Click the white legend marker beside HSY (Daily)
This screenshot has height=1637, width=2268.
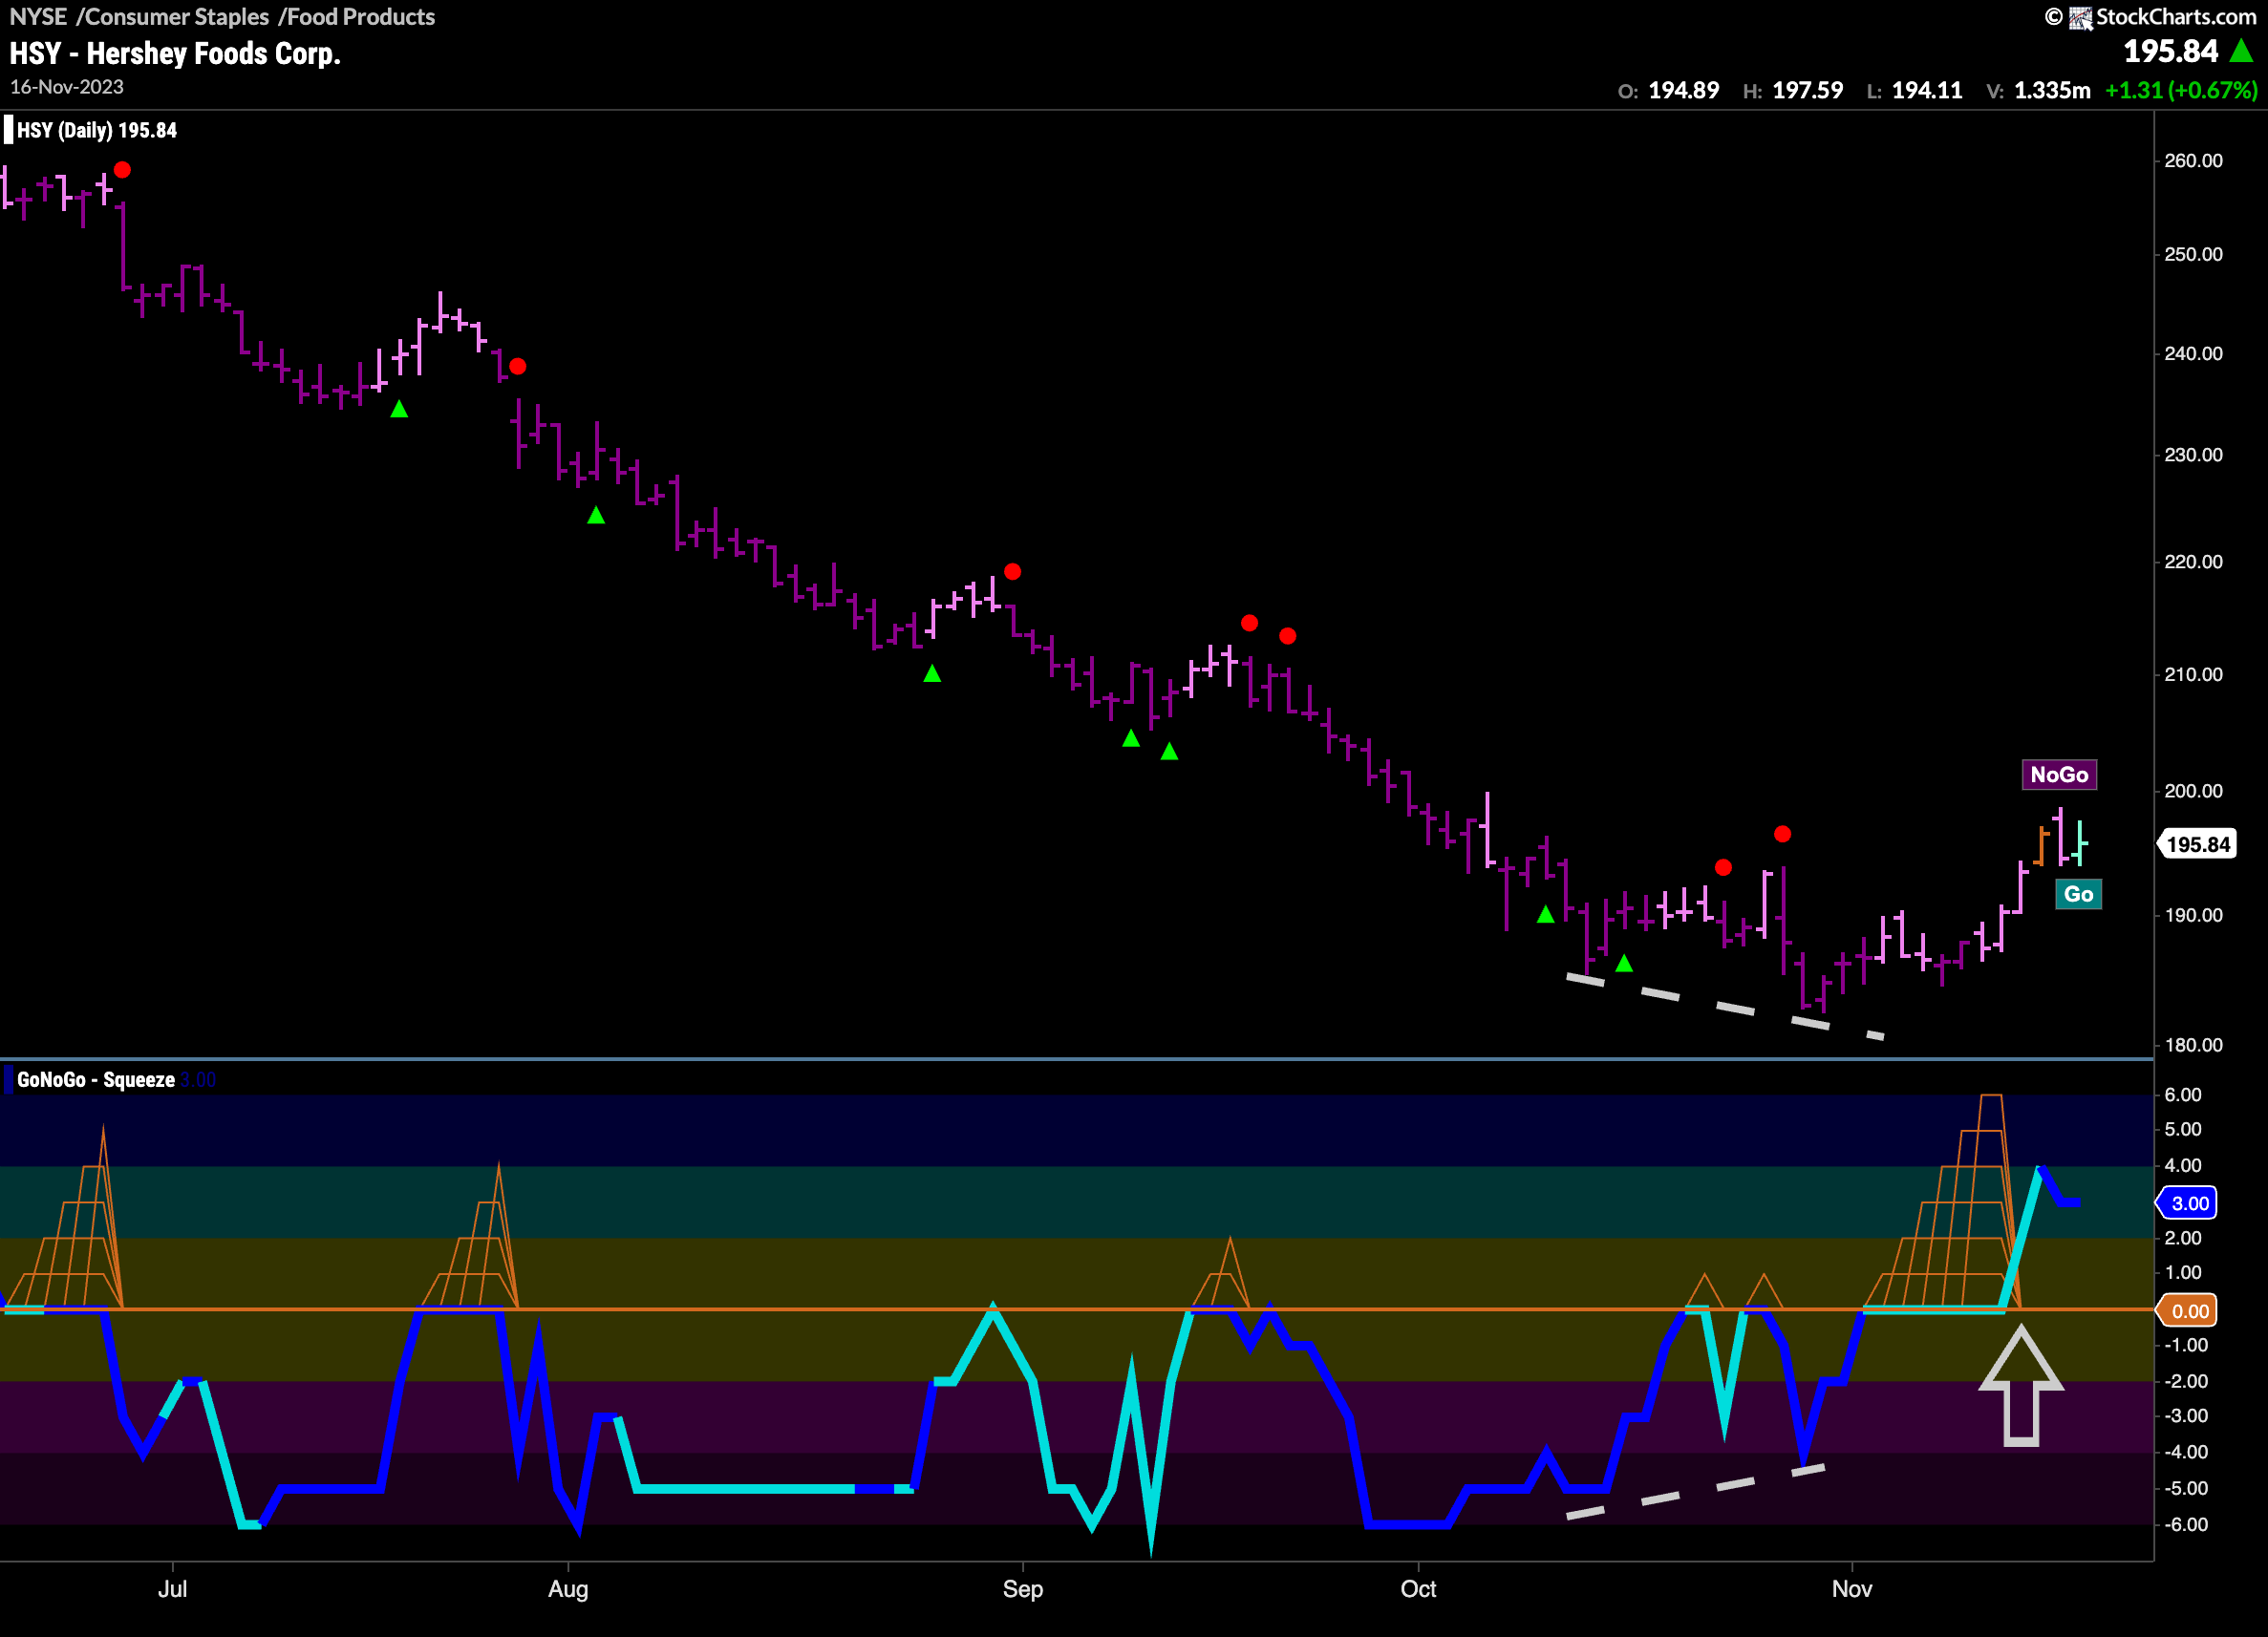coord(9,130)
